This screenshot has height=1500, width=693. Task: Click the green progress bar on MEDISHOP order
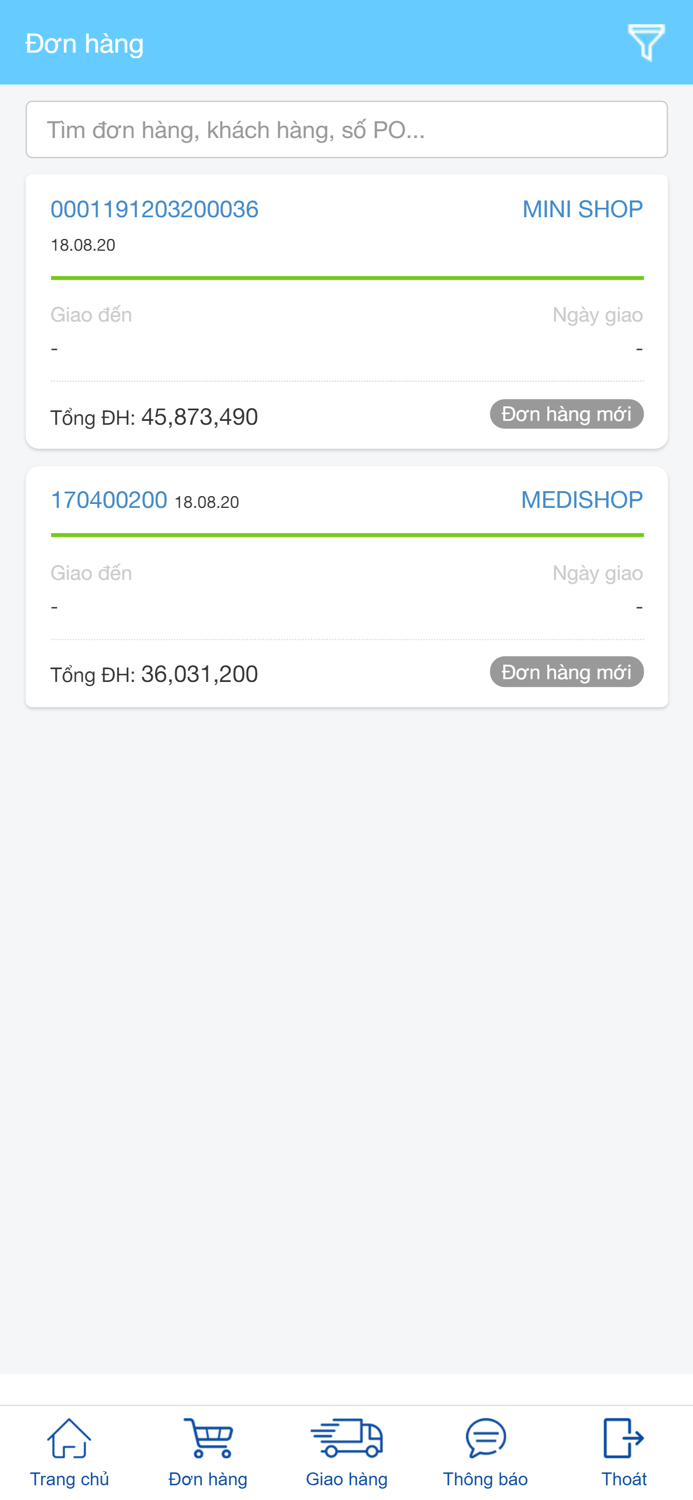click(346, 535)
